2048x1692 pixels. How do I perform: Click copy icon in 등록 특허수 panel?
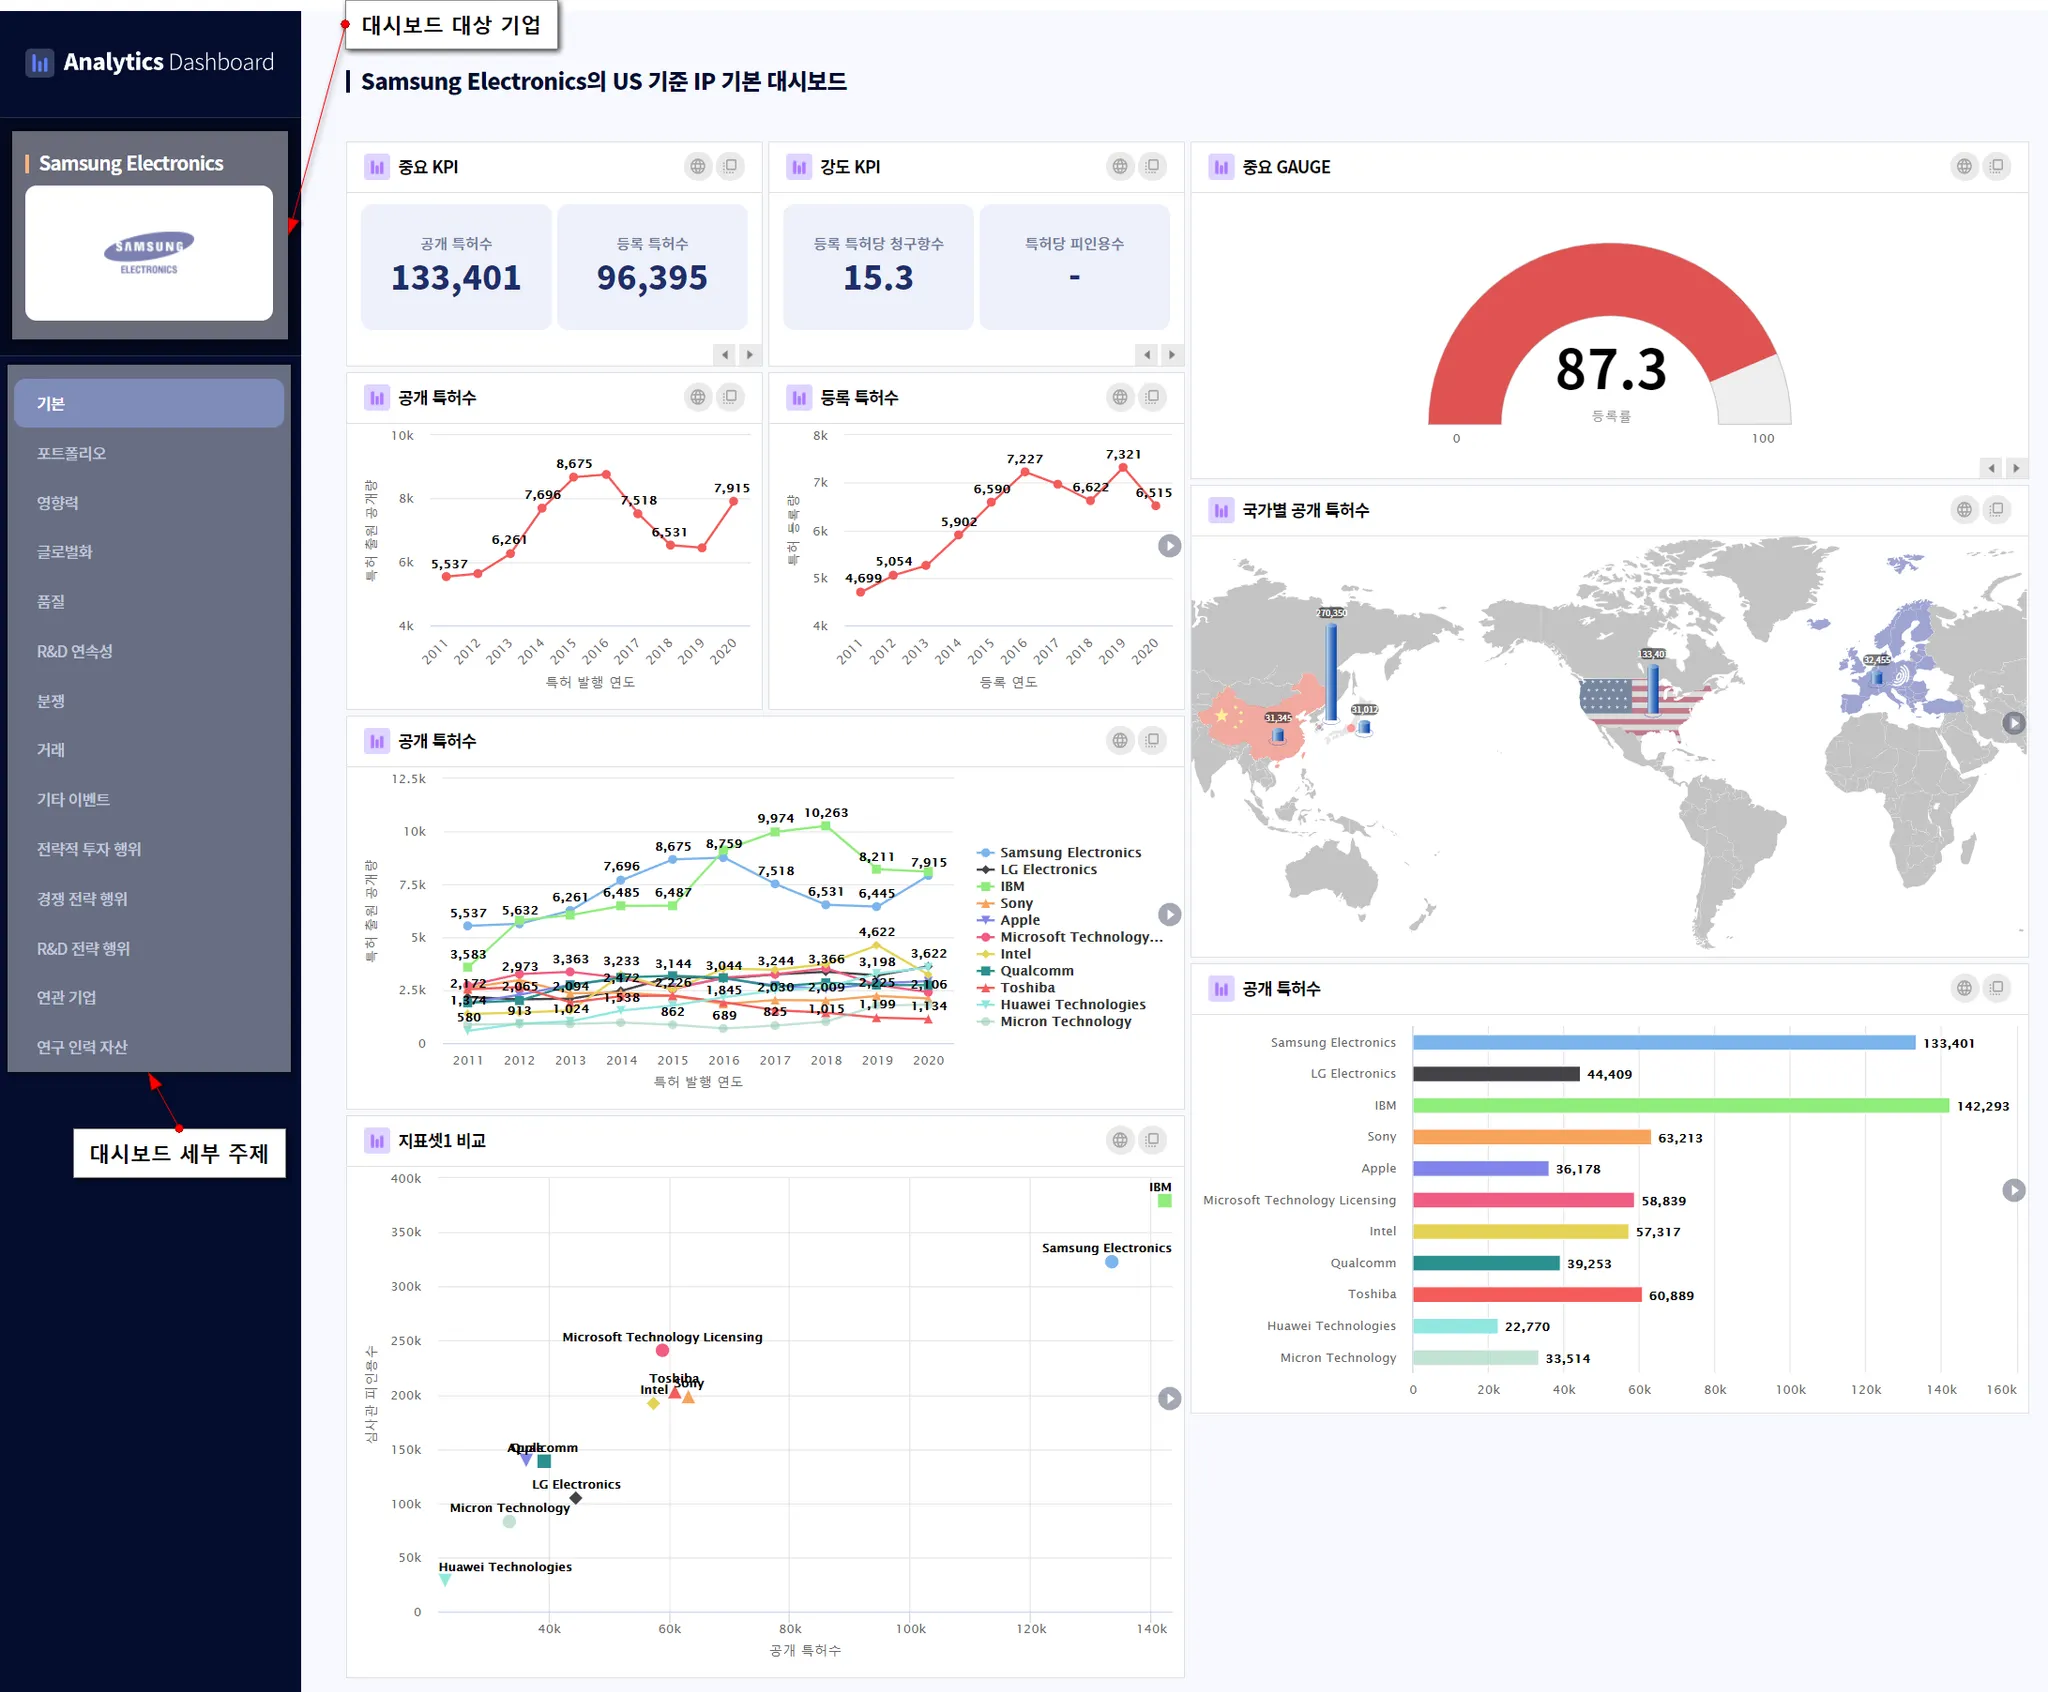click(x=1153, y=398)
